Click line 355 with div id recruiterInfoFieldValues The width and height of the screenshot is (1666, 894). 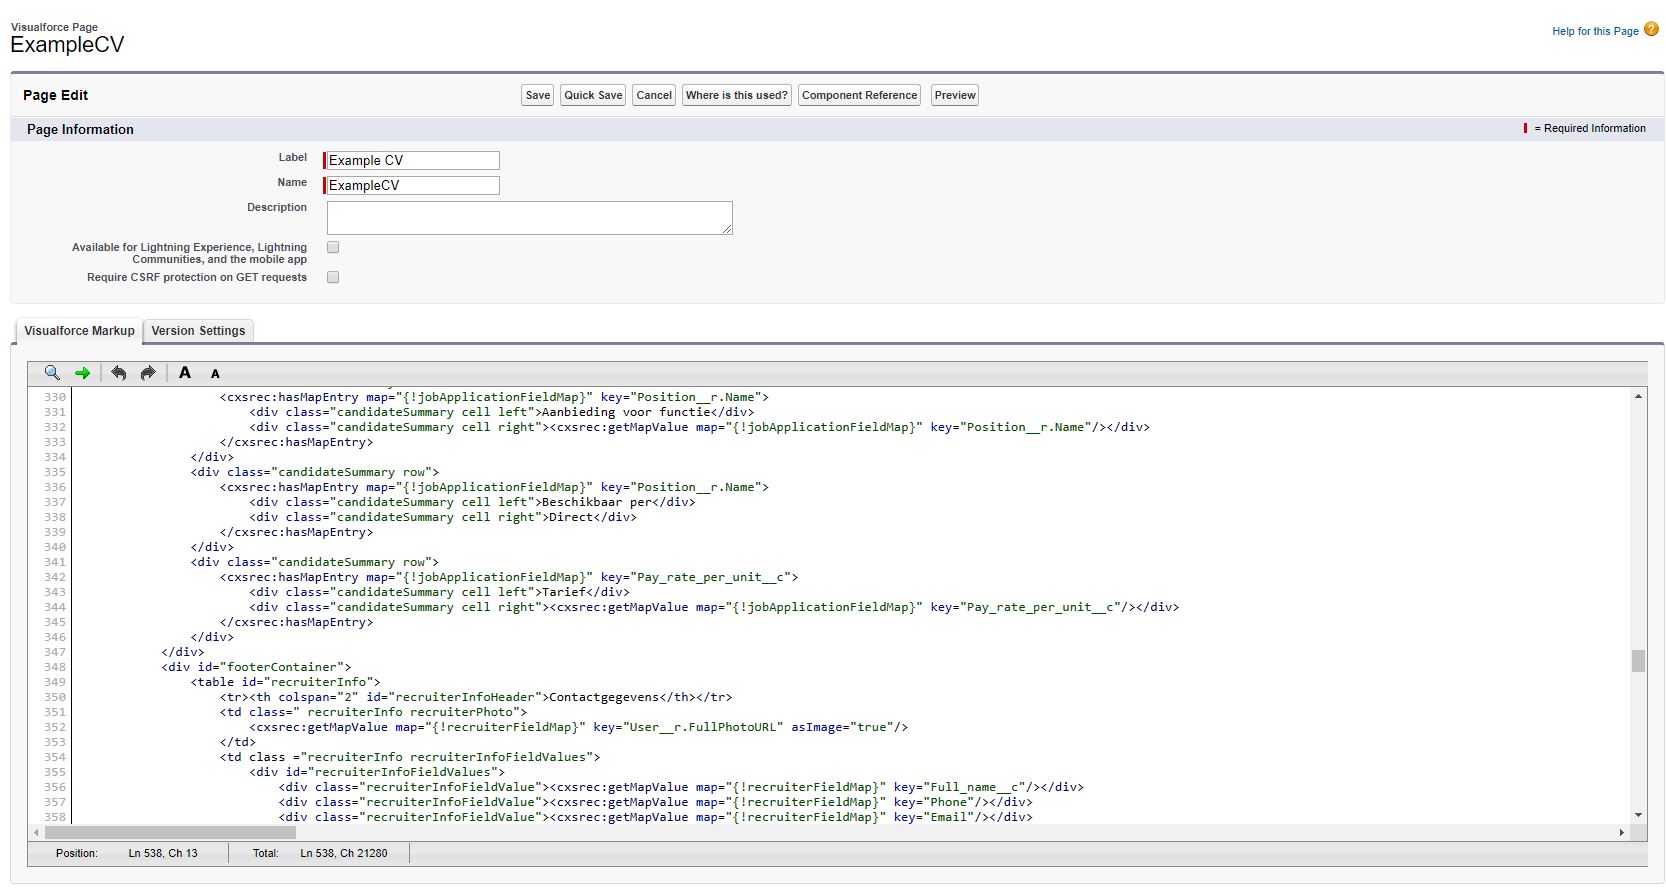[x=377, y=772]
